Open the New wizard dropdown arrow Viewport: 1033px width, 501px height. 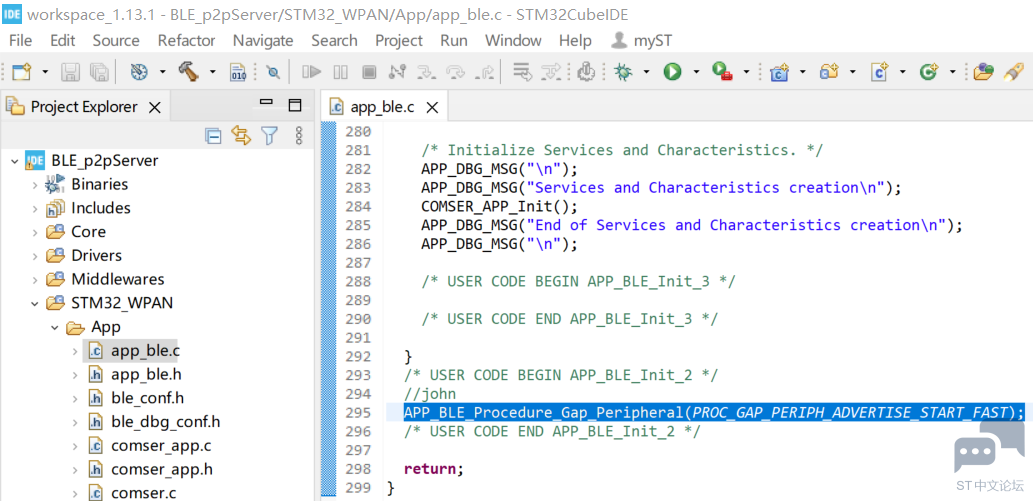tap(45, 72)
